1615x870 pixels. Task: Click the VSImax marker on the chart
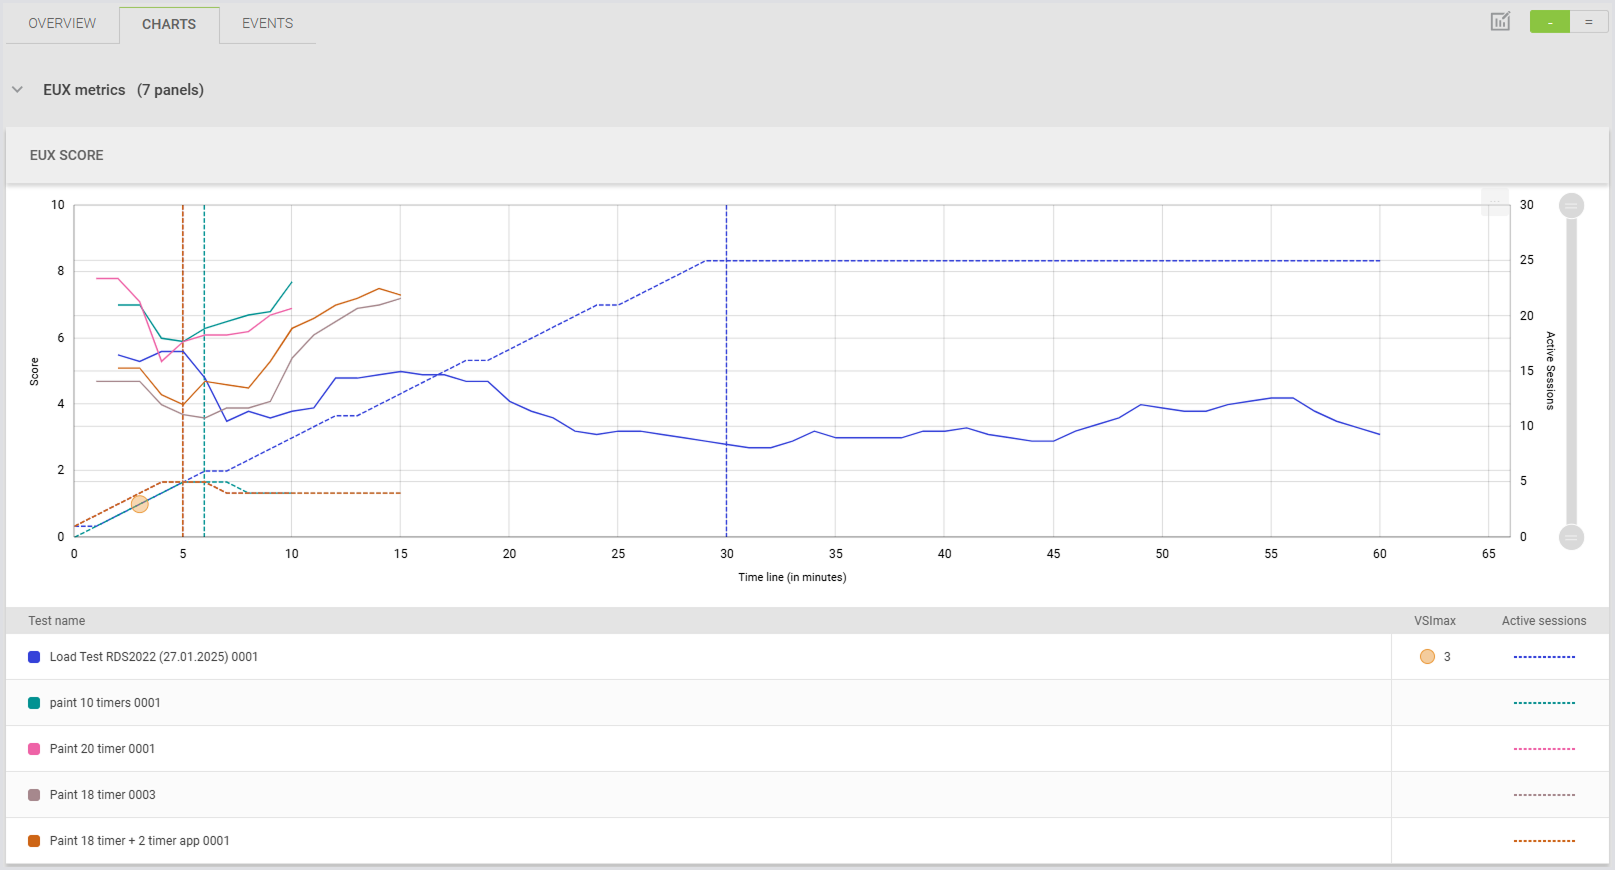140,504
